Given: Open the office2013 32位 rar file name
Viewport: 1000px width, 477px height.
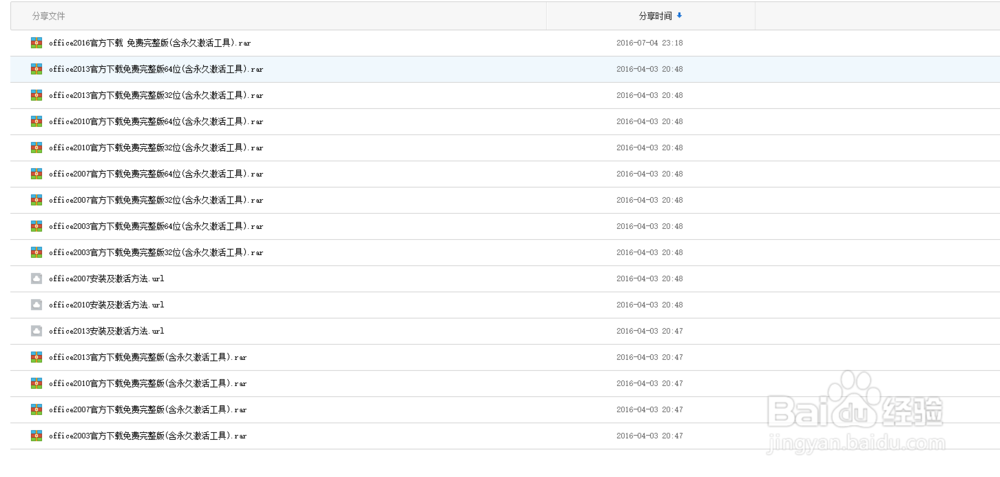Looking at the screenshot, I should coord(156,96).
